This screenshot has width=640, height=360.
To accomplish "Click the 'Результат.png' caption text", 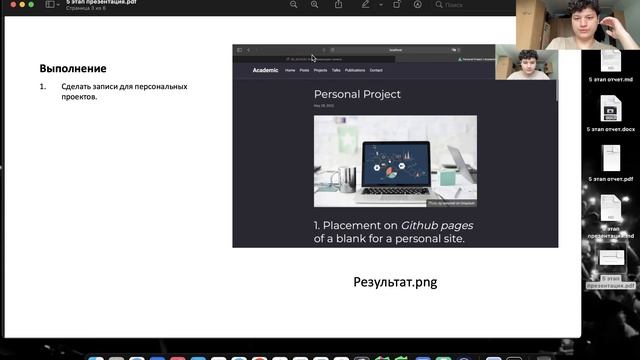I will pos(395,282).
